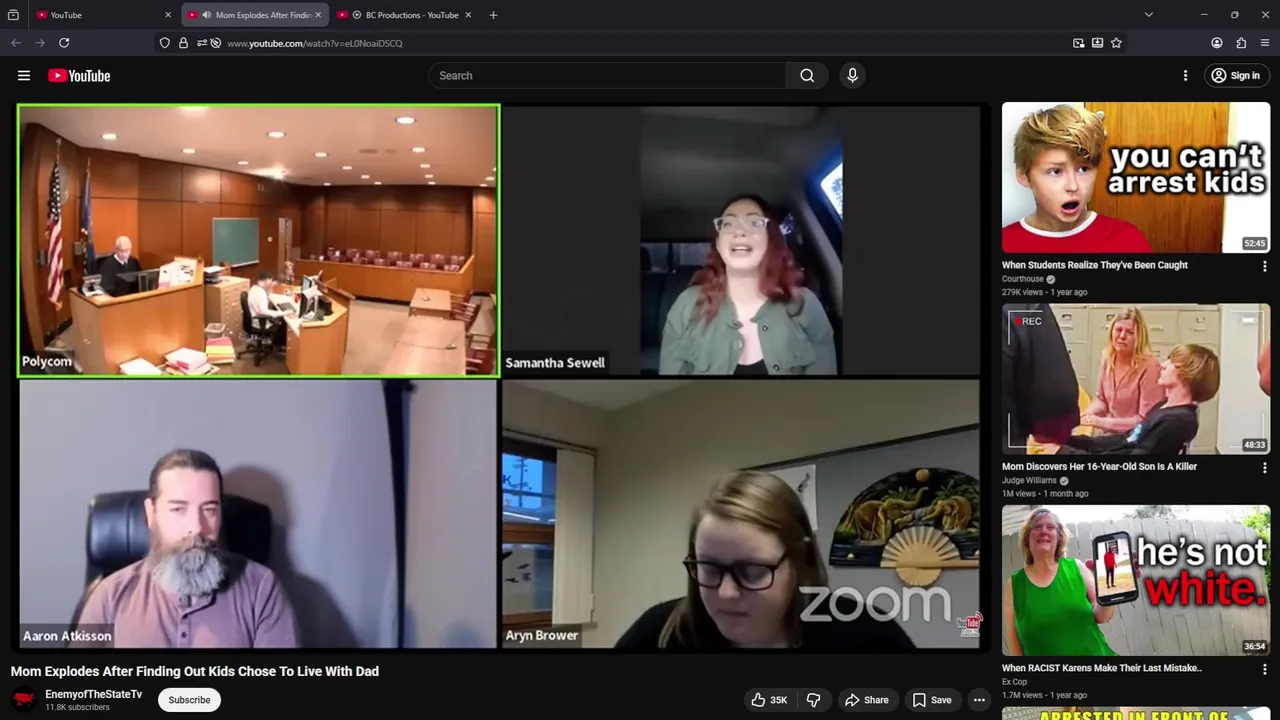The height and width of the screenshot is (720, 1280).
Task: Visit the Judge Williams channel link
Action: [x=1029, y=480]
